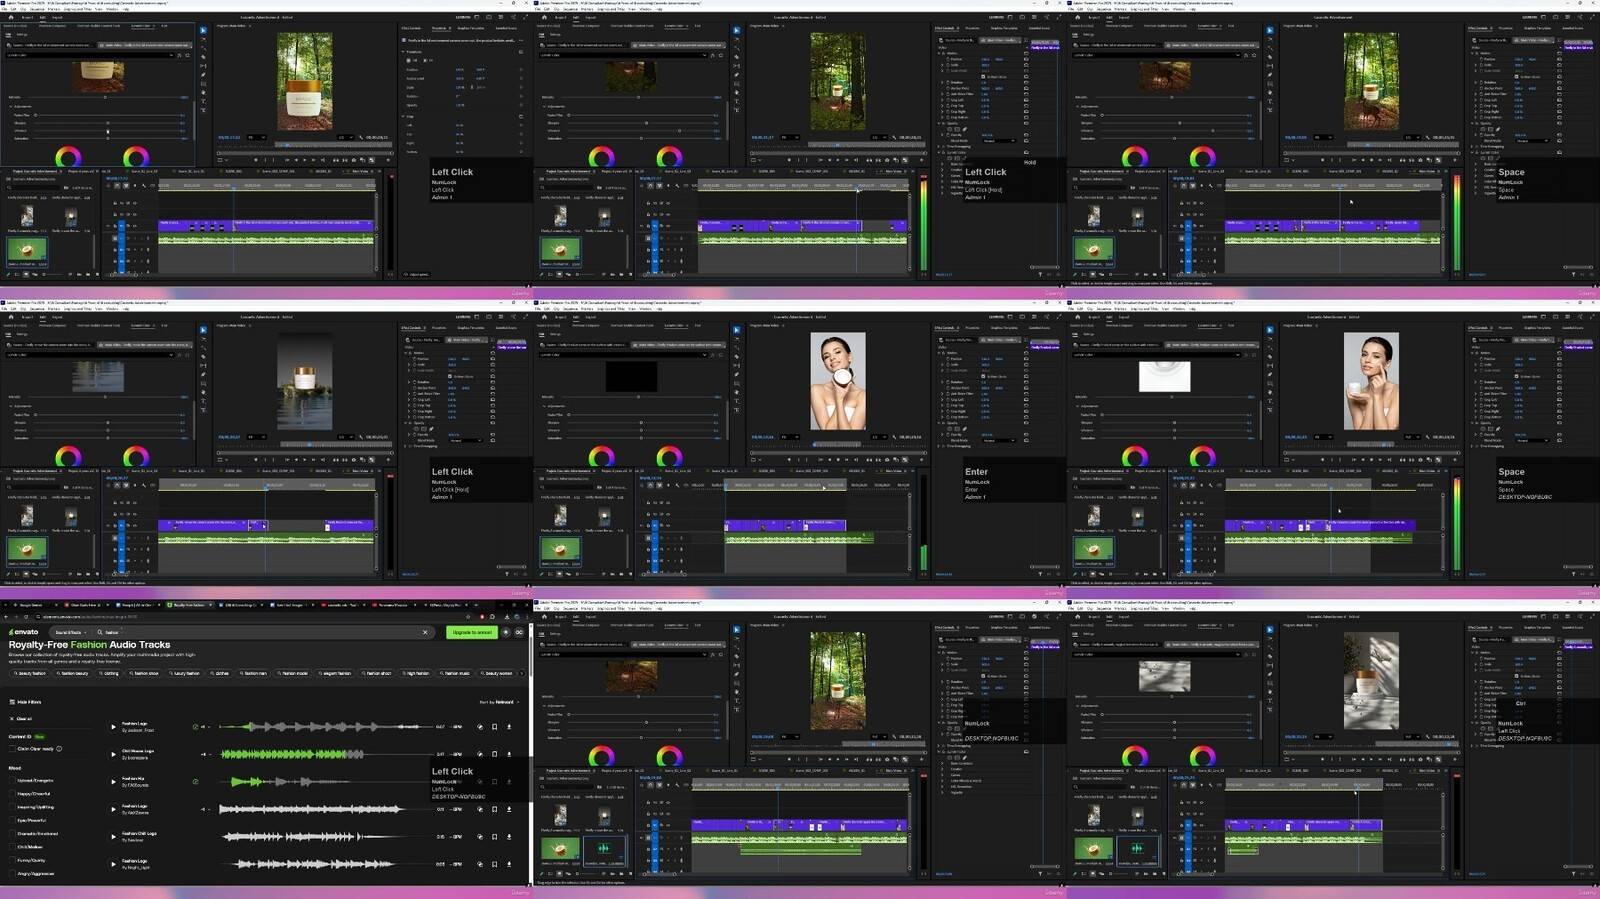Play the Fashion Hip track preview
Screen dimensions: 1600x899
point(113,781)
